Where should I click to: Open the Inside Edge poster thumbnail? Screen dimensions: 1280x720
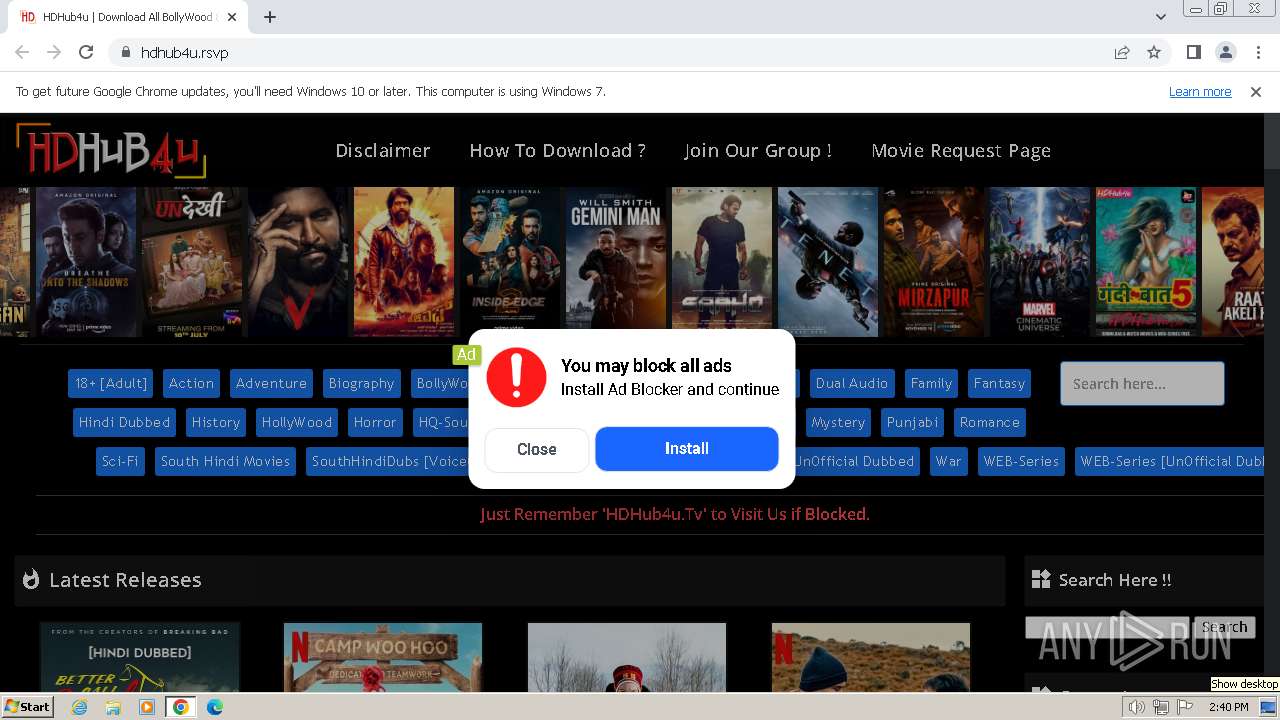coord(510,262)
